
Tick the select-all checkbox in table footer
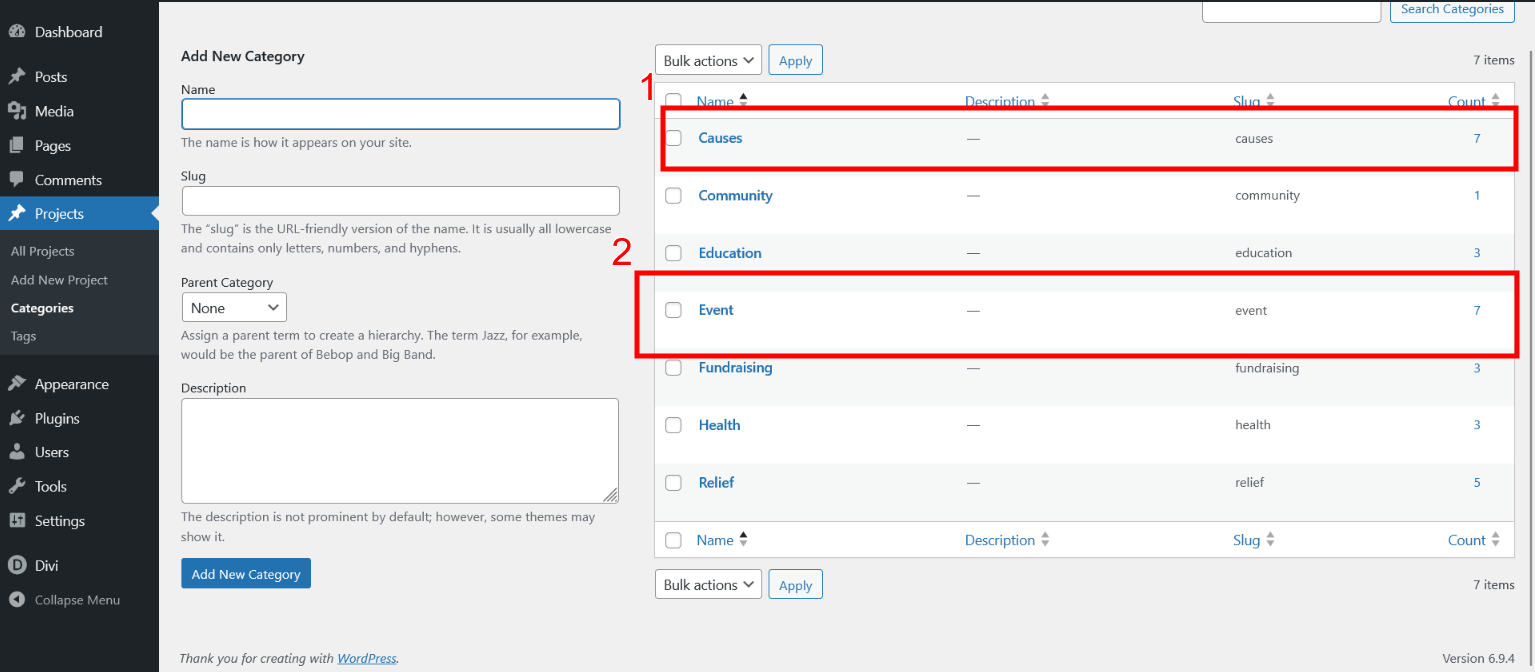pyautogui.click(x=674, y=540)
